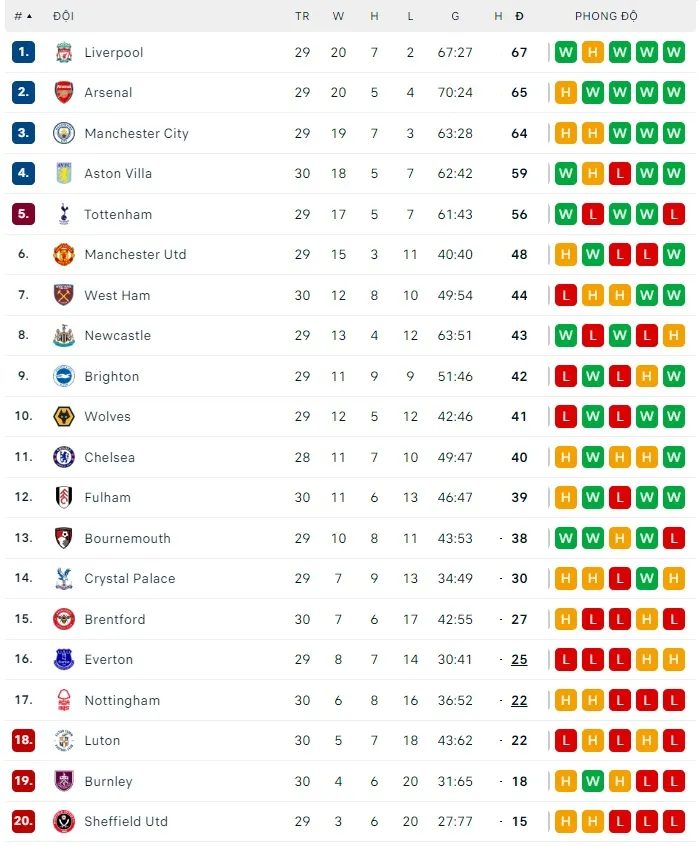698x846 pixels.
Task: Open the Newcastle team link
Action: point(117,335)
